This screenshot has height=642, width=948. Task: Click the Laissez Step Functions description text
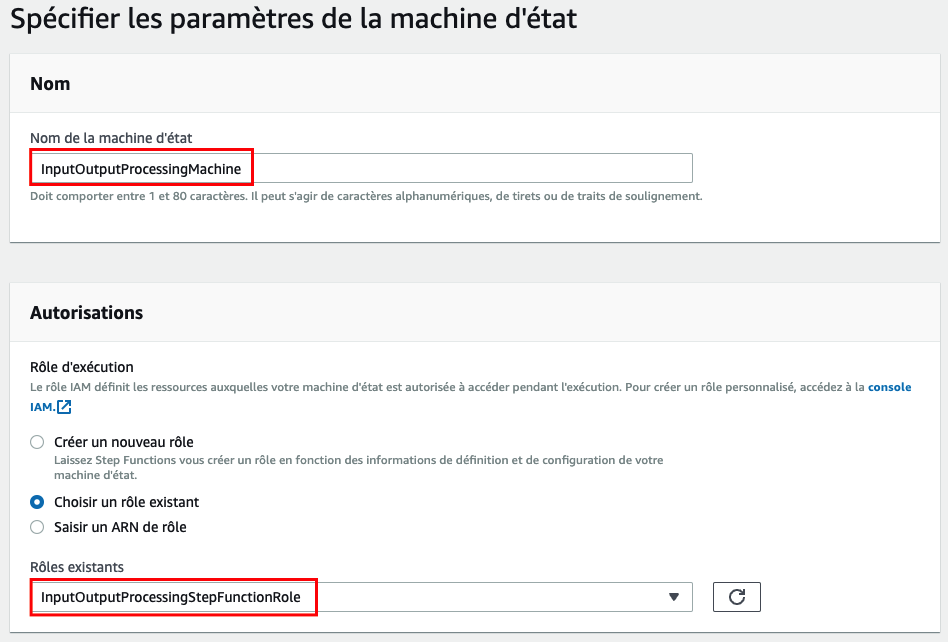(x=359, y=467)
